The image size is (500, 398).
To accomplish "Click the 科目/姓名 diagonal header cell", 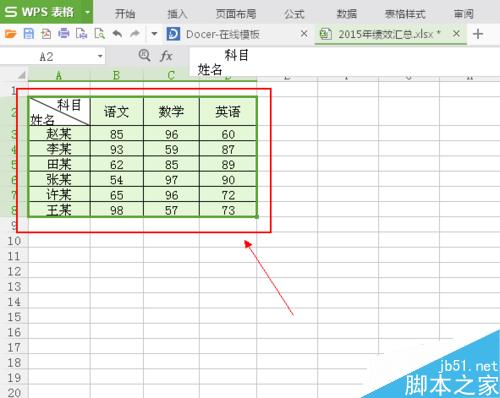I will (x=59, y=111).
